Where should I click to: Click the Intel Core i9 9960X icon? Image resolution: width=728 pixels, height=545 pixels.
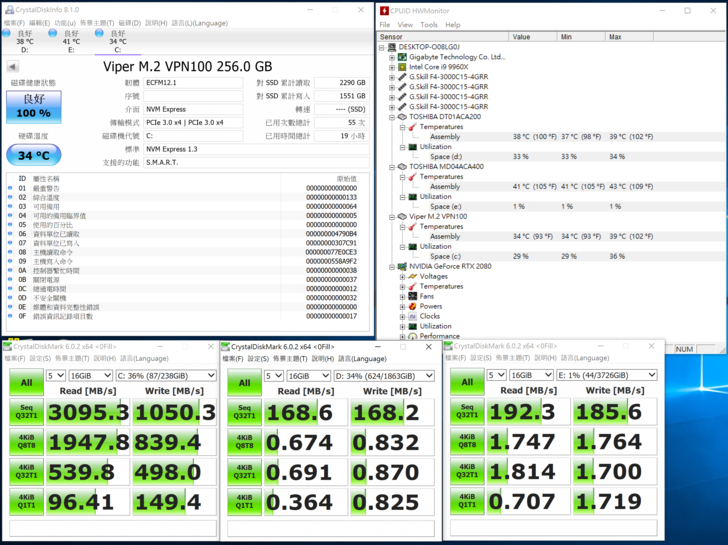point(403,67)
